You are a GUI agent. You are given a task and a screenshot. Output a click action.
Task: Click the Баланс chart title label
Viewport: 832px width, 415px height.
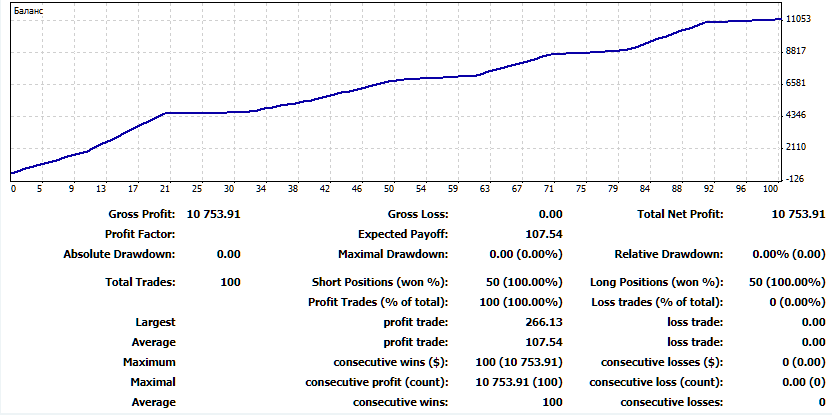pos(28,8)
